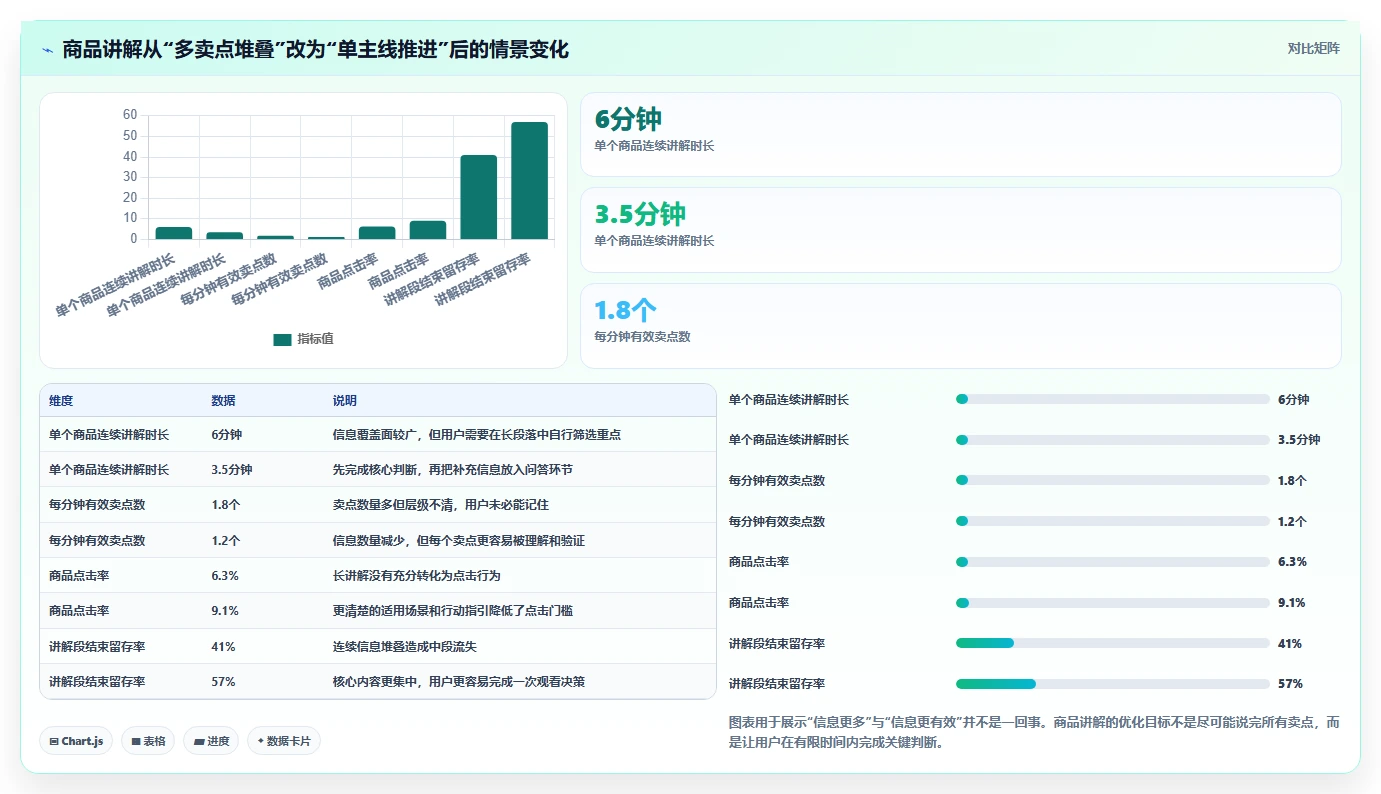Click the 数据卡片 text in the bottom tag row
This screenshot has height=794, width=1381.
tap(289, 741)
